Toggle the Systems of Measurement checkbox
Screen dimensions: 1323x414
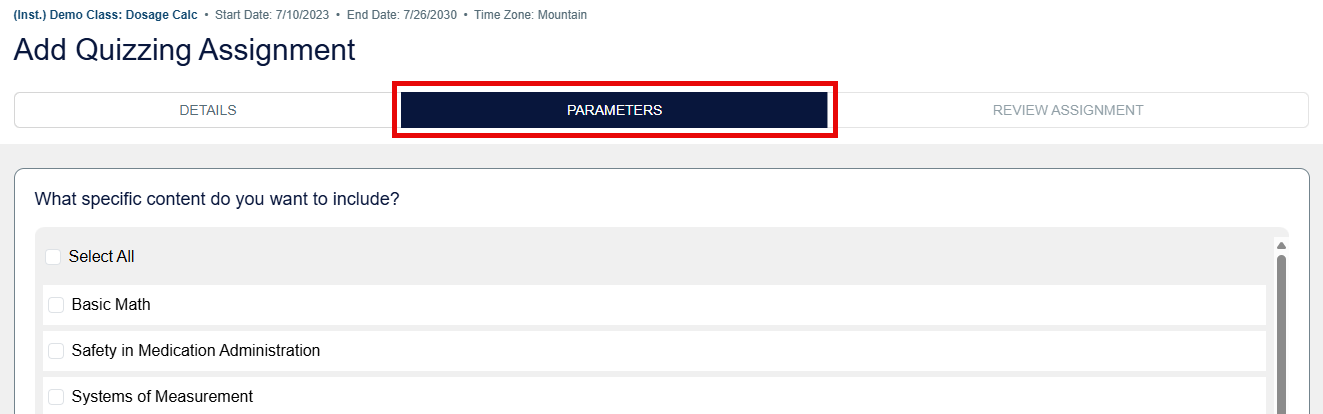point(56,397)
